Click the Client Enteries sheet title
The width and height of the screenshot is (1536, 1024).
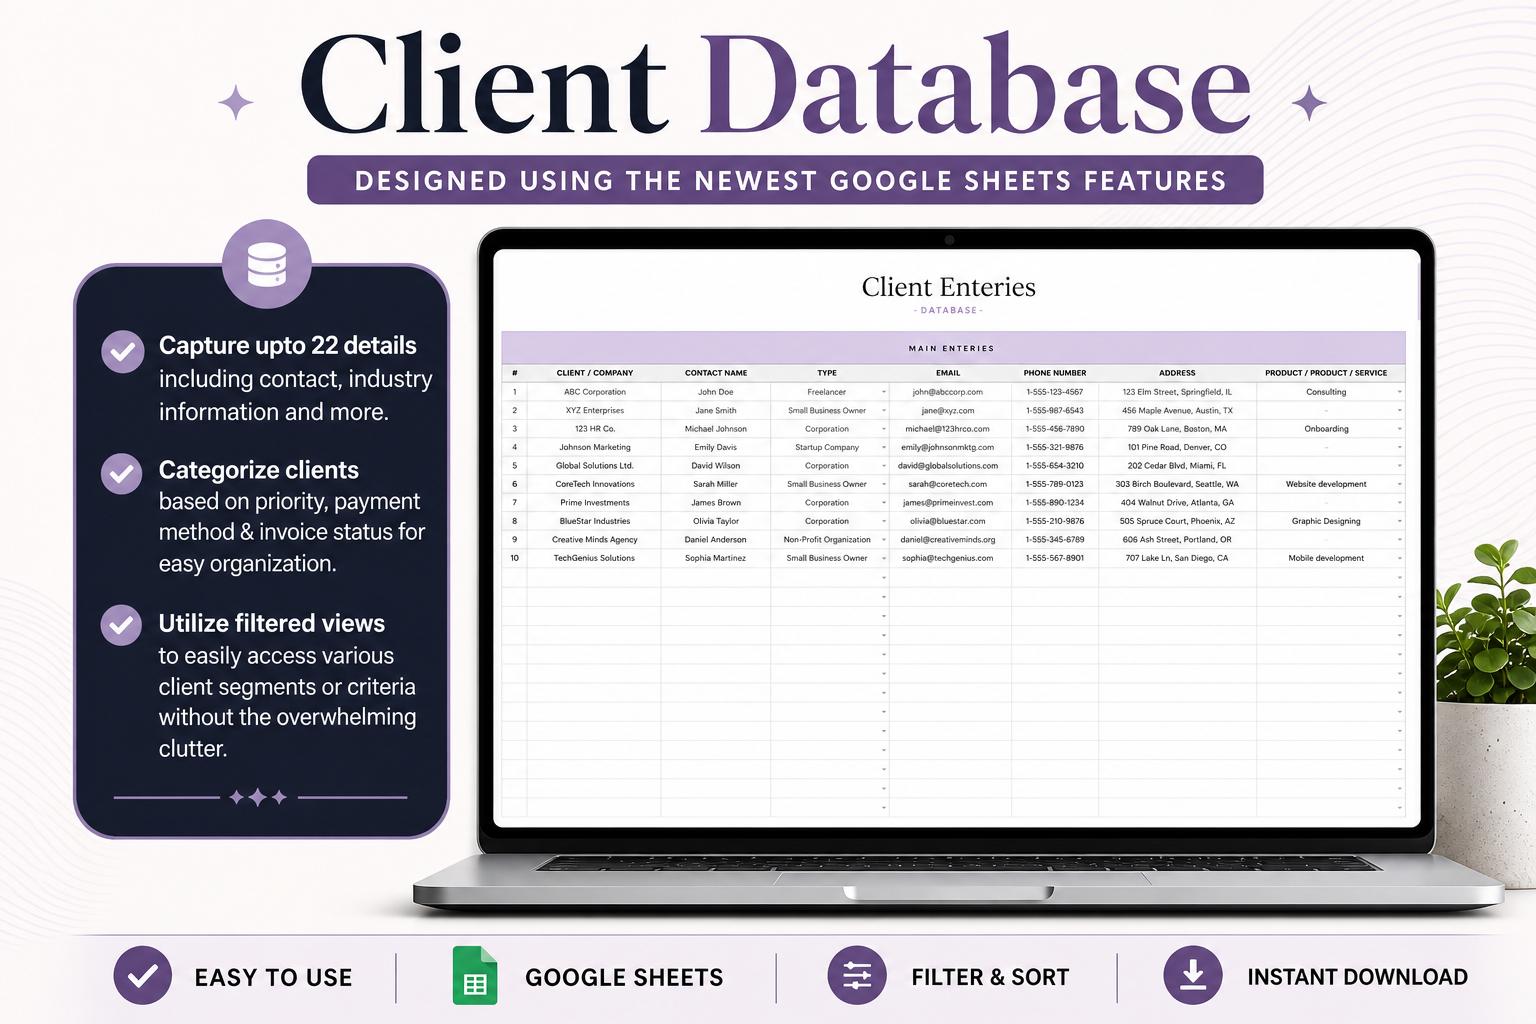pos(949,287)
